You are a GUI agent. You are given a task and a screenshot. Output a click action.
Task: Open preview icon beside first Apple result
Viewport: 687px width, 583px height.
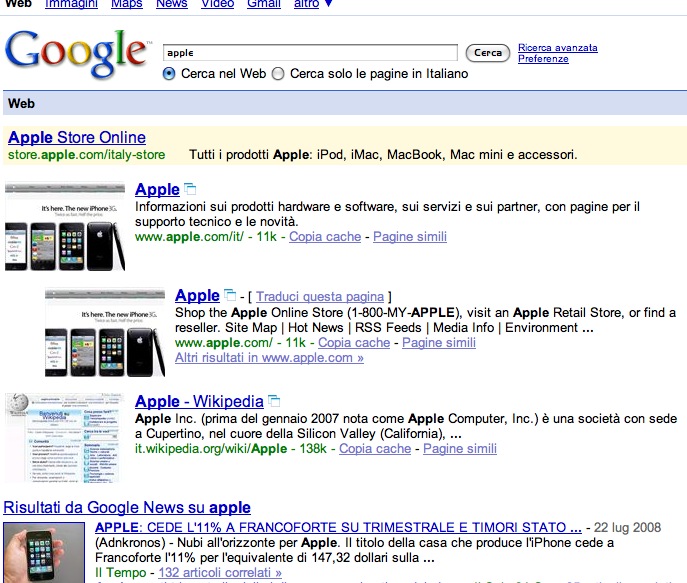click(x=190, y=189)
